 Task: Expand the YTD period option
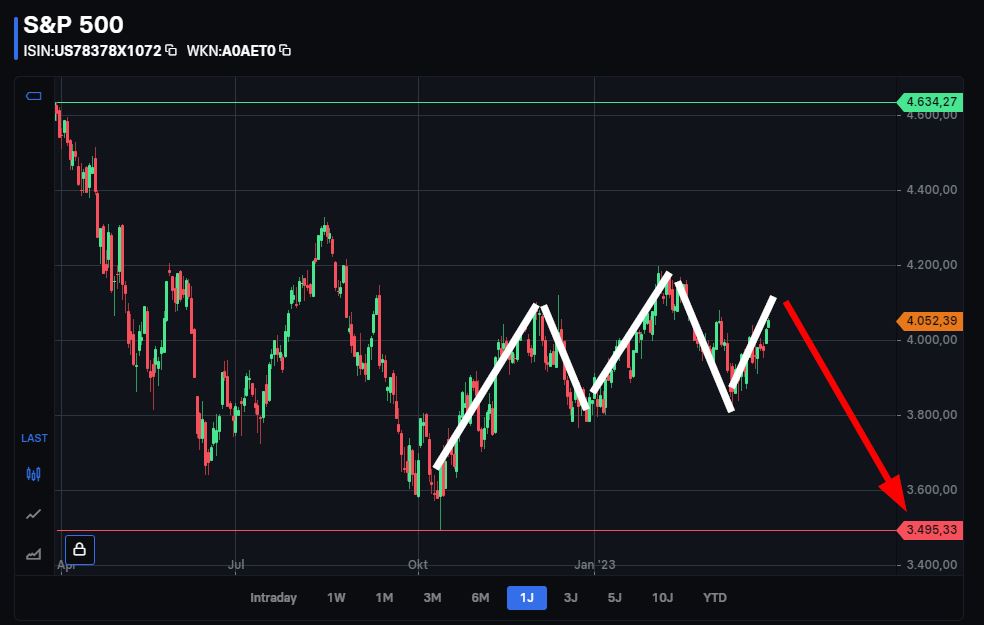pyautogui.click(x=713, y=597)
